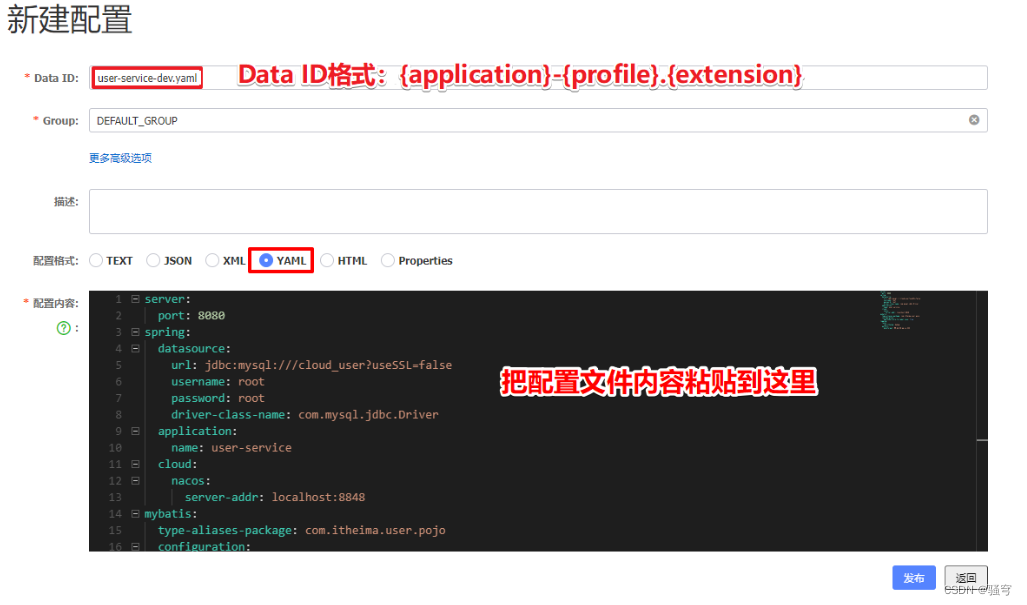Open the green question mark help icon
The height and width of the screenshot is (605, 1027).
[x=64, y=328]
